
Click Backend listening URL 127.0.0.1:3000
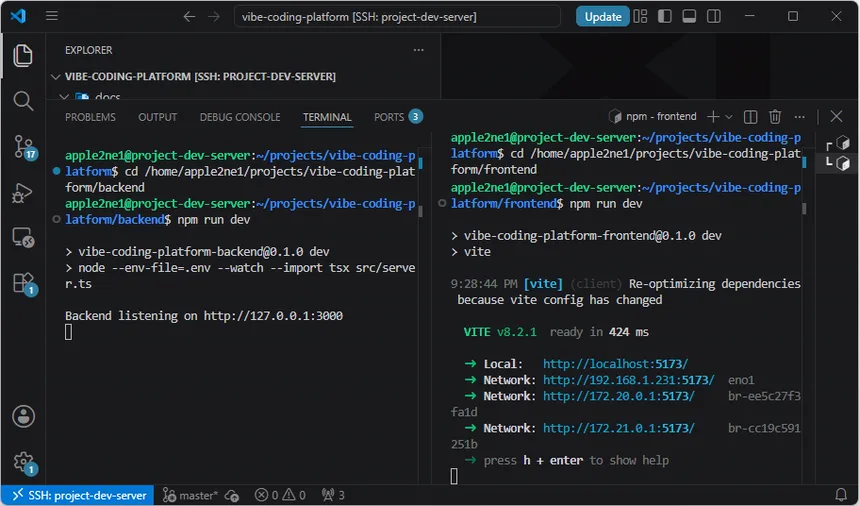(x=273, y=316)
